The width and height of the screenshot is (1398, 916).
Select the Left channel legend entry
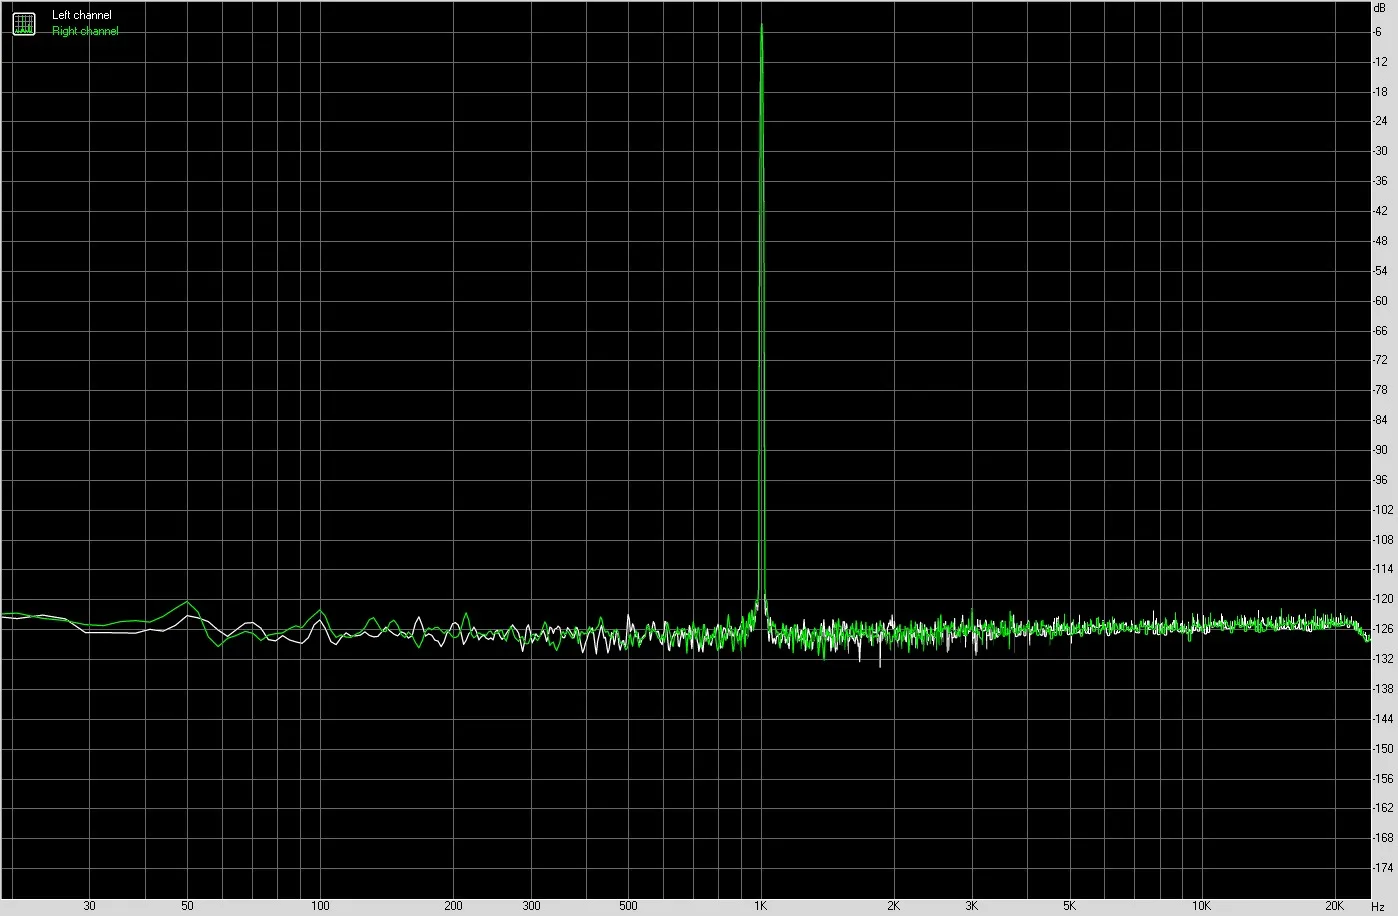point(82,16)
